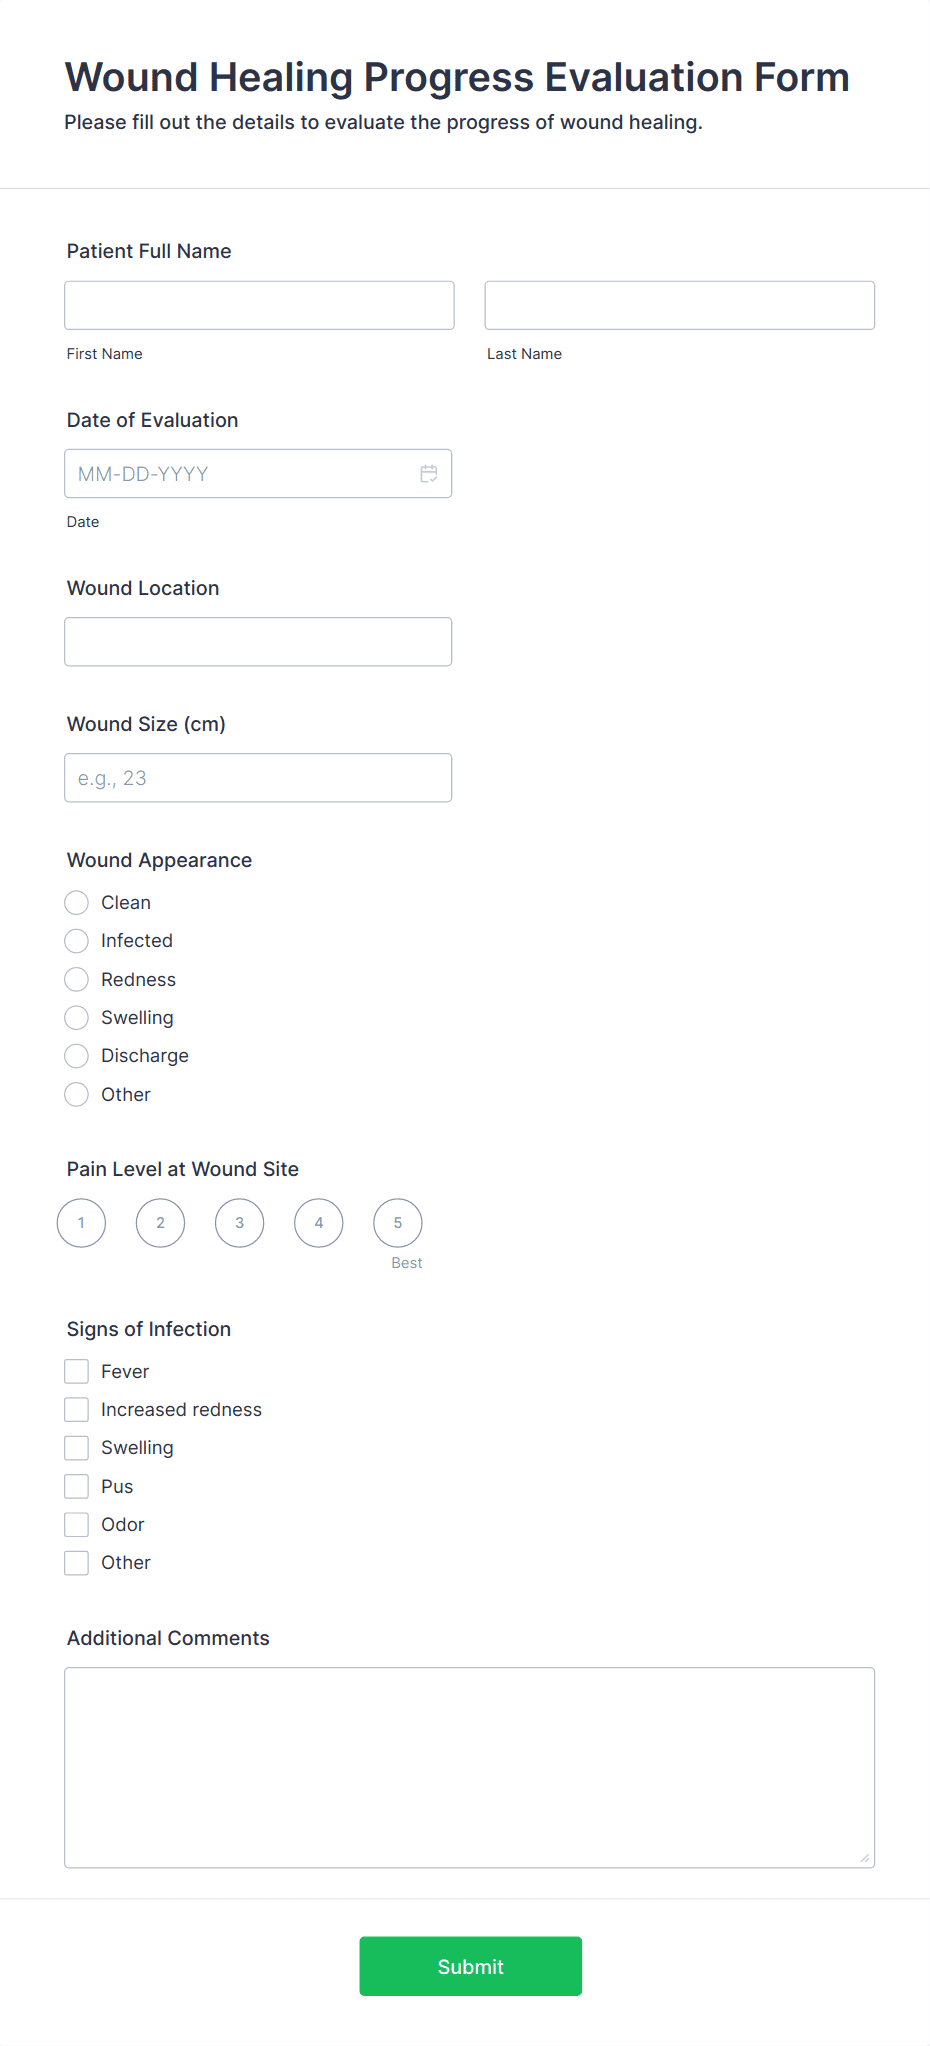
Task: Open the calendar date picker icon
Action: 429,474
